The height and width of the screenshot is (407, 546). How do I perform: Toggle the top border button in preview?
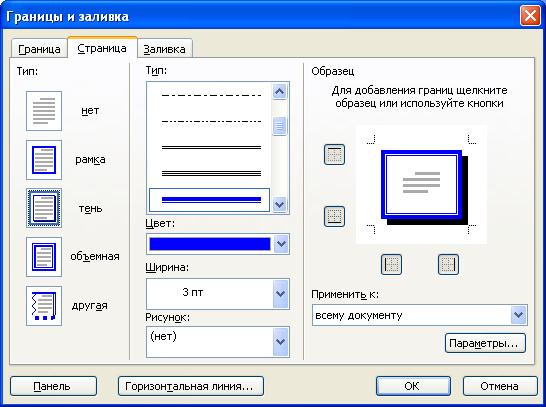click(334, 154)
